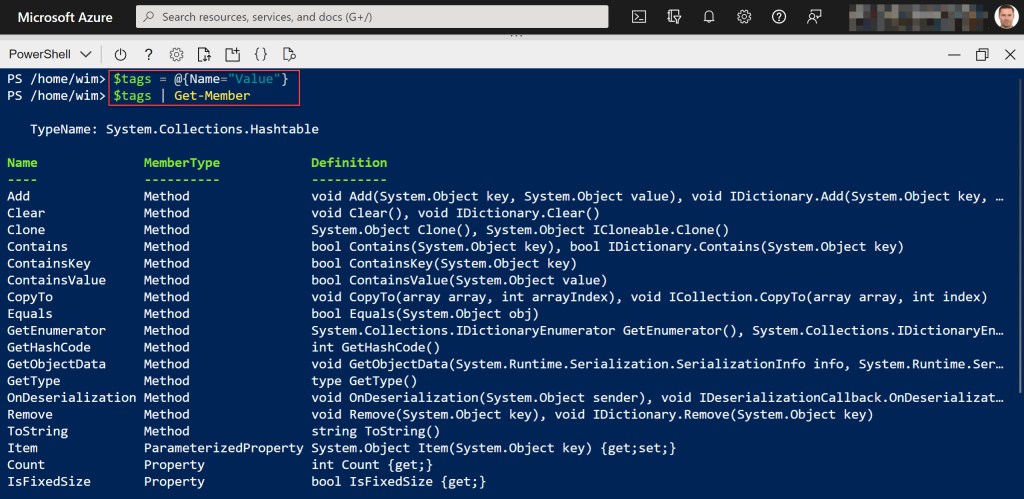Image resolution: width=1024 pixels, height=499 pixels.
Task: Open new session icon in shell toolbar
Action: (x=233, y=54)
